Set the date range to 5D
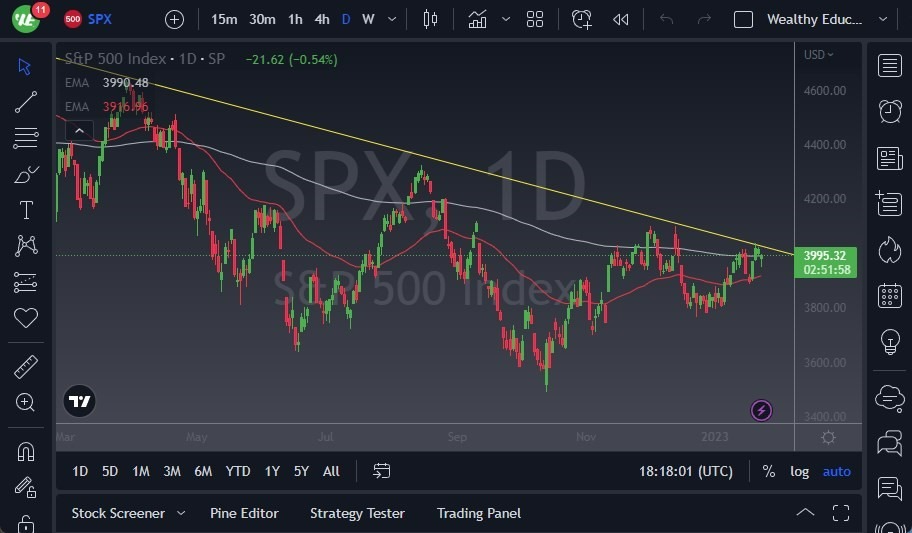912x533 pixels. coord(110,471)
